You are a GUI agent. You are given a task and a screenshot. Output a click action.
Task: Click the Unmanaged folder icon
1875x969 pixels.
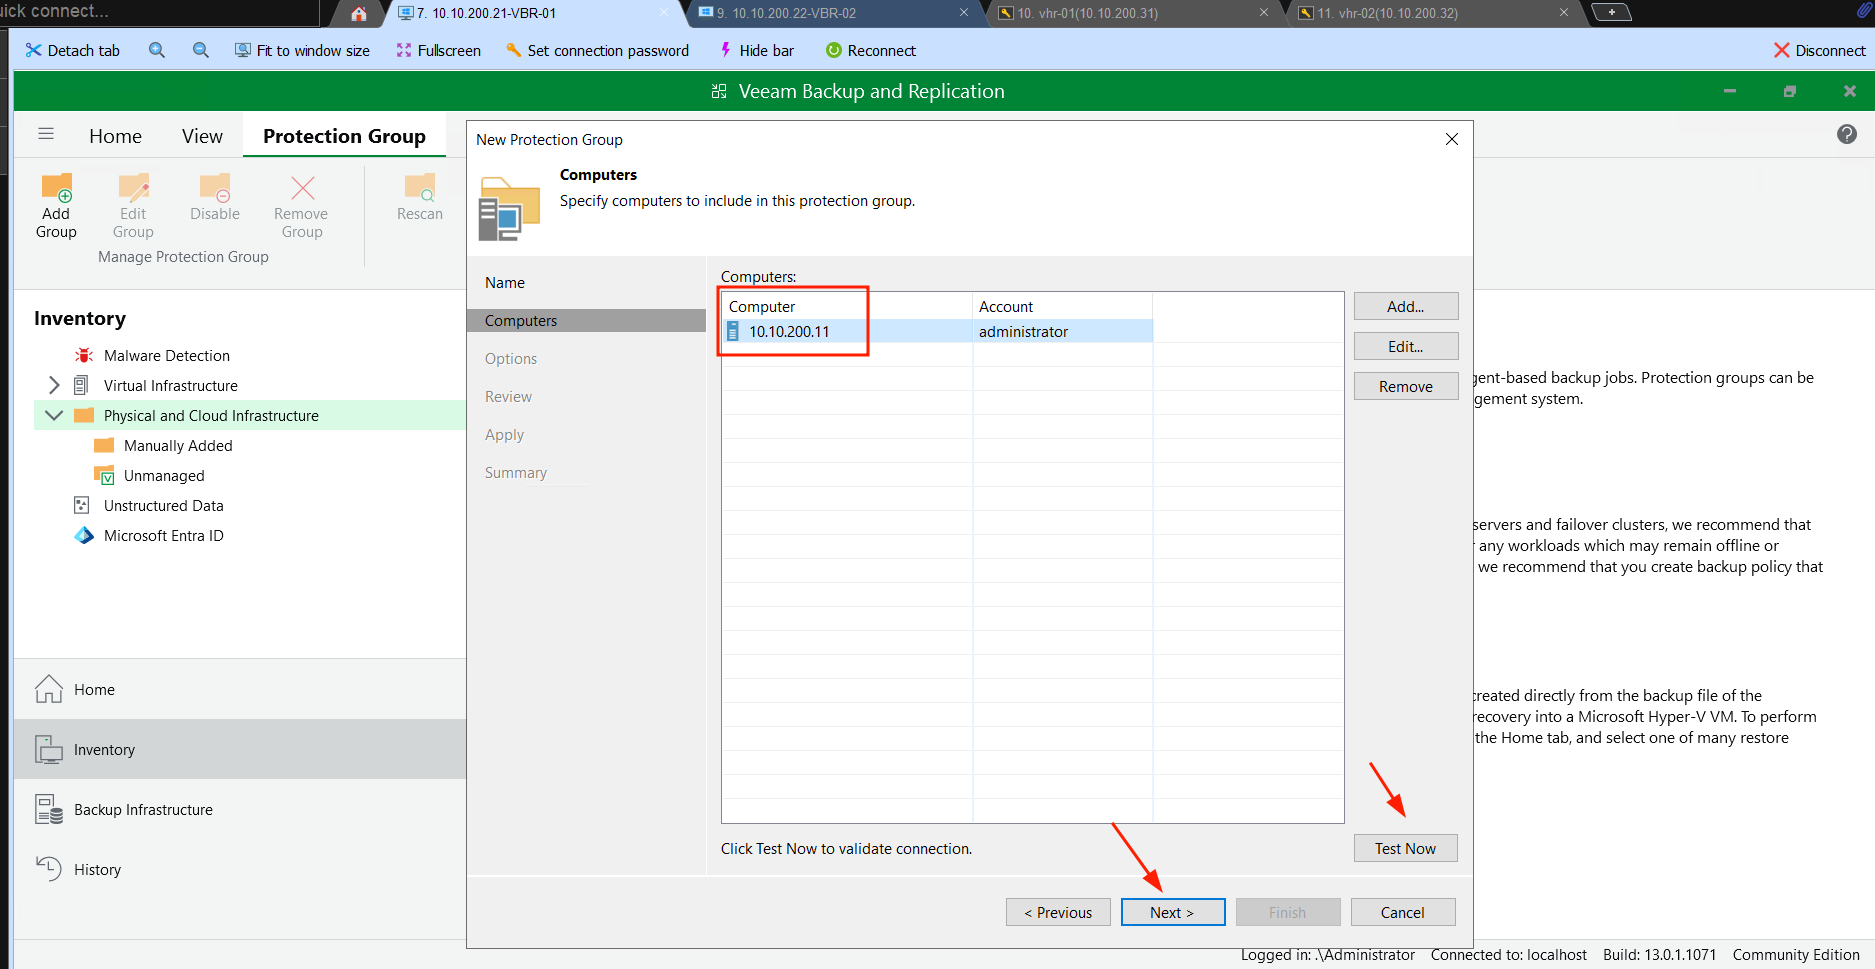pos(104,475)
